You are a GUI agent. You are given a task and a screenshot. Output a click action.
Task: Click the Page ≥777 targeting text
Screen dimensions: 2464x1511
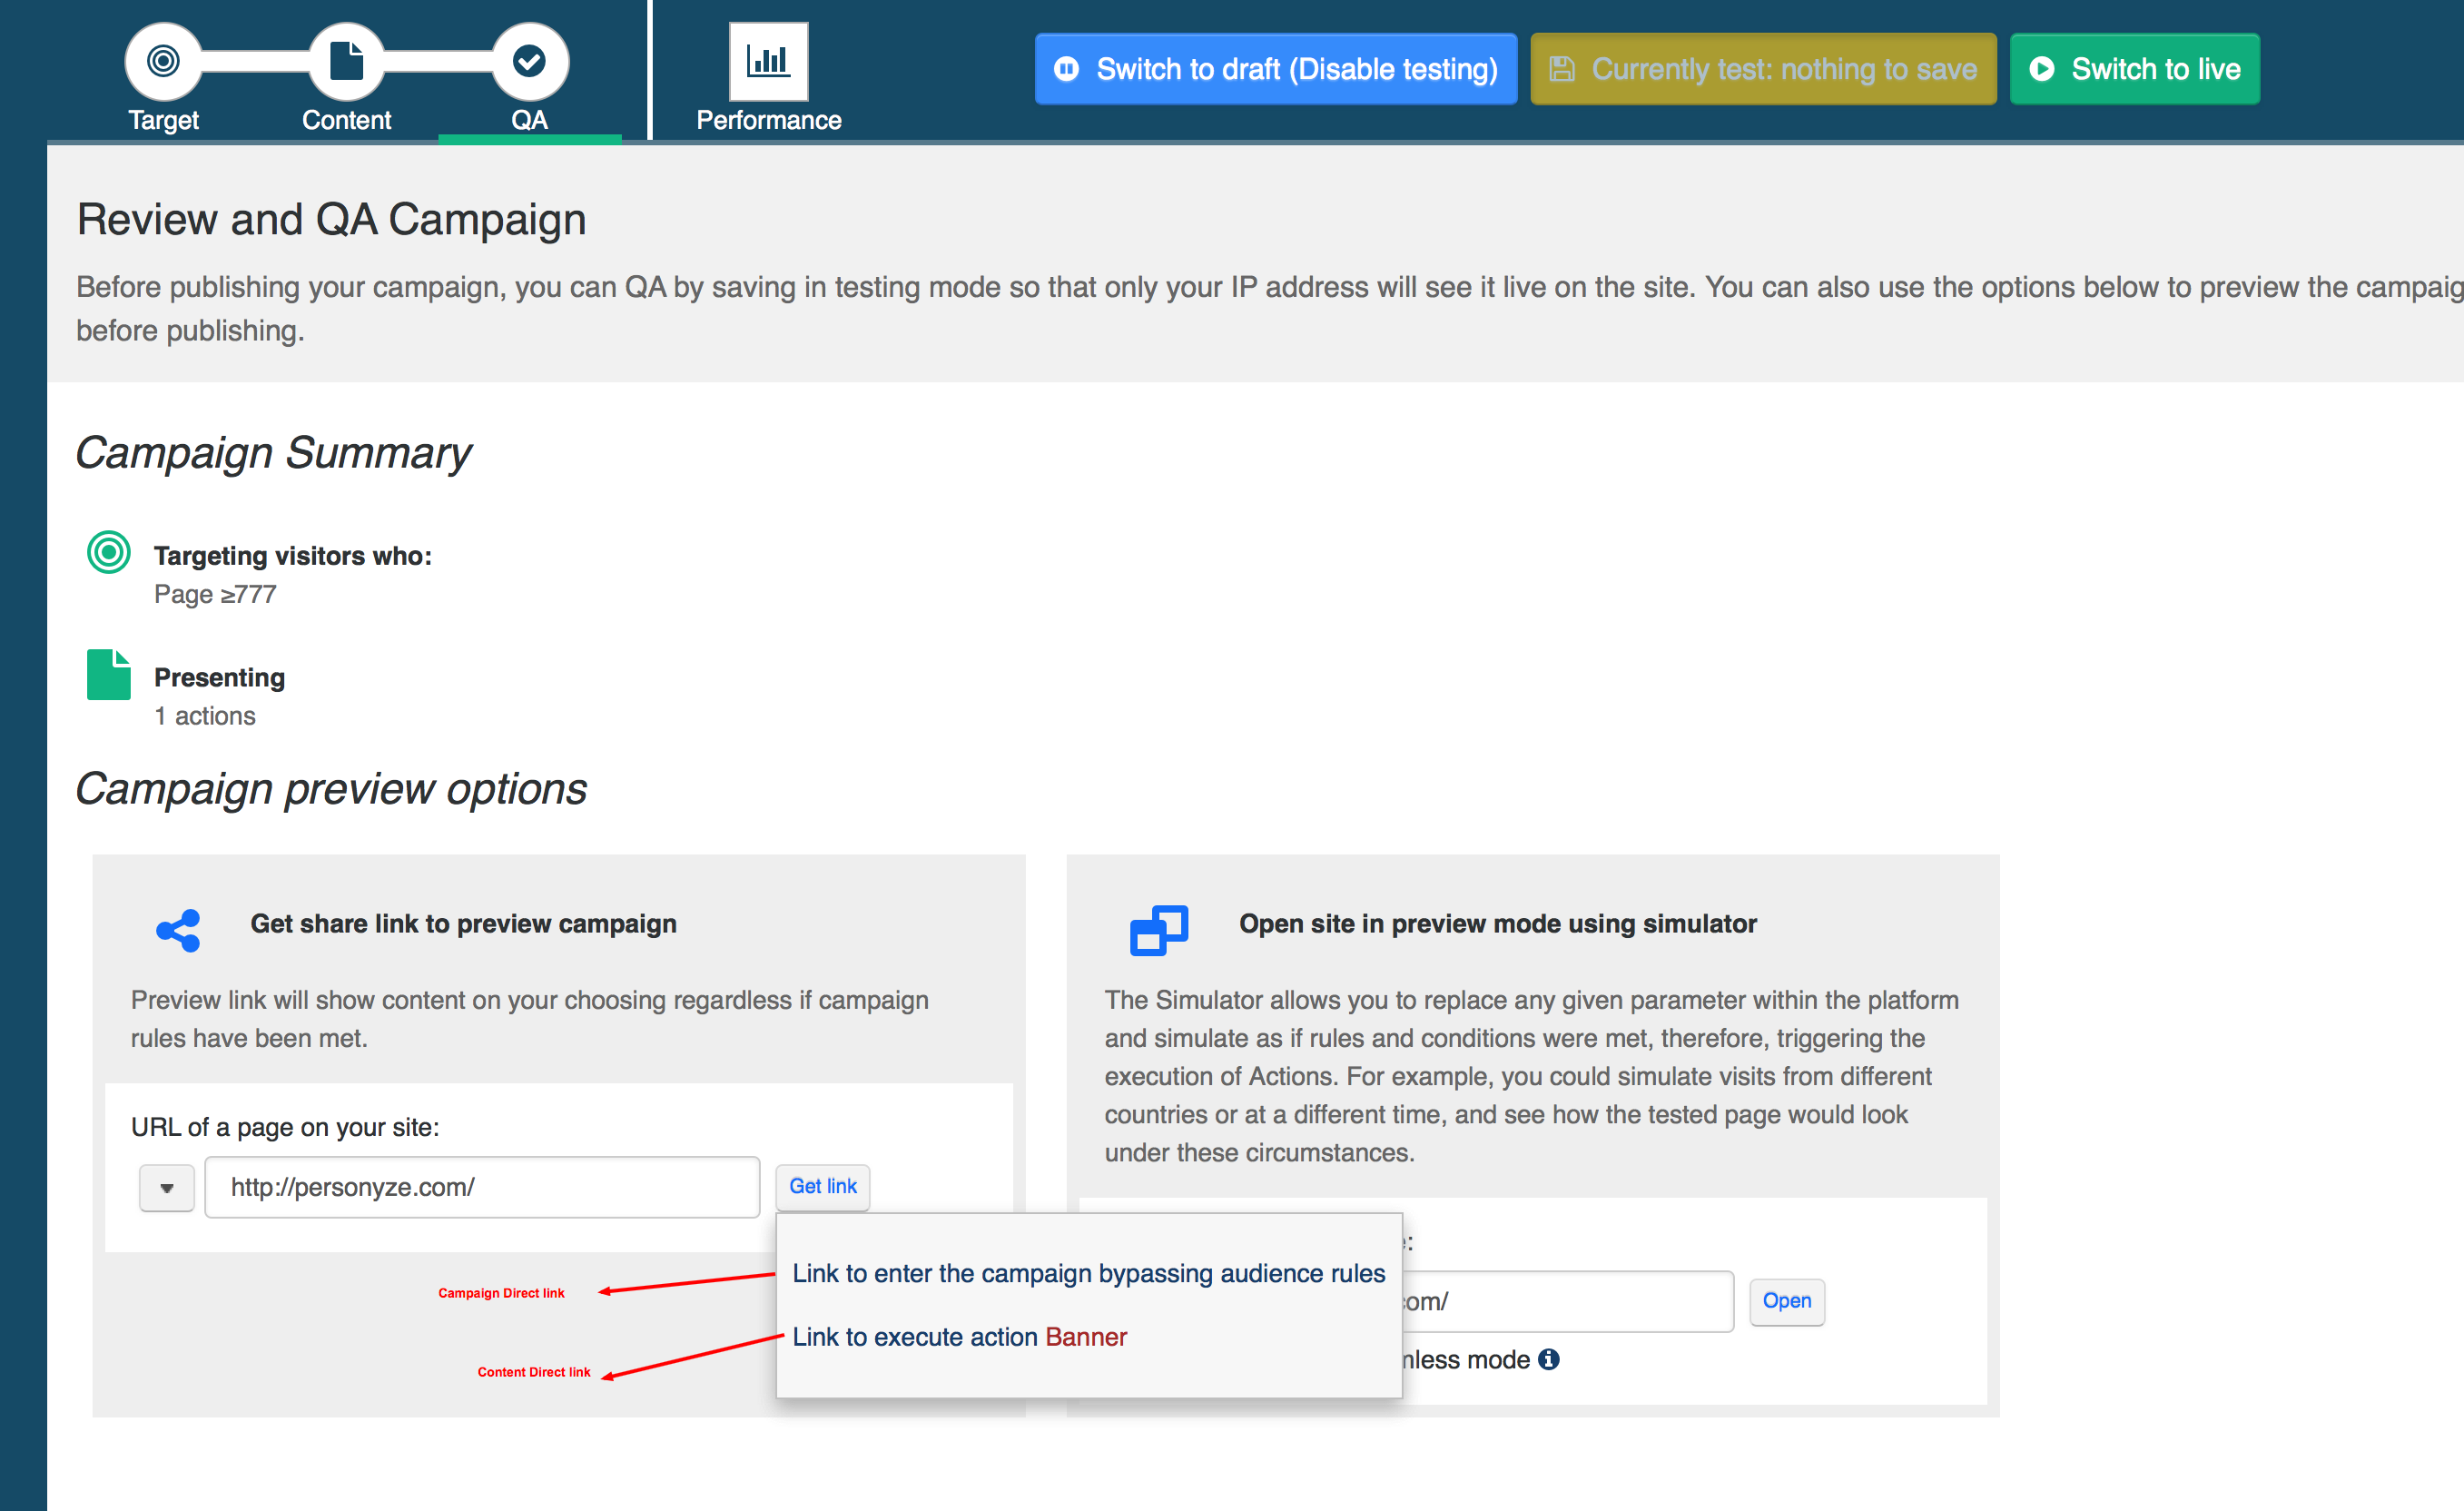pyautogui.click(x=215, y=594)
